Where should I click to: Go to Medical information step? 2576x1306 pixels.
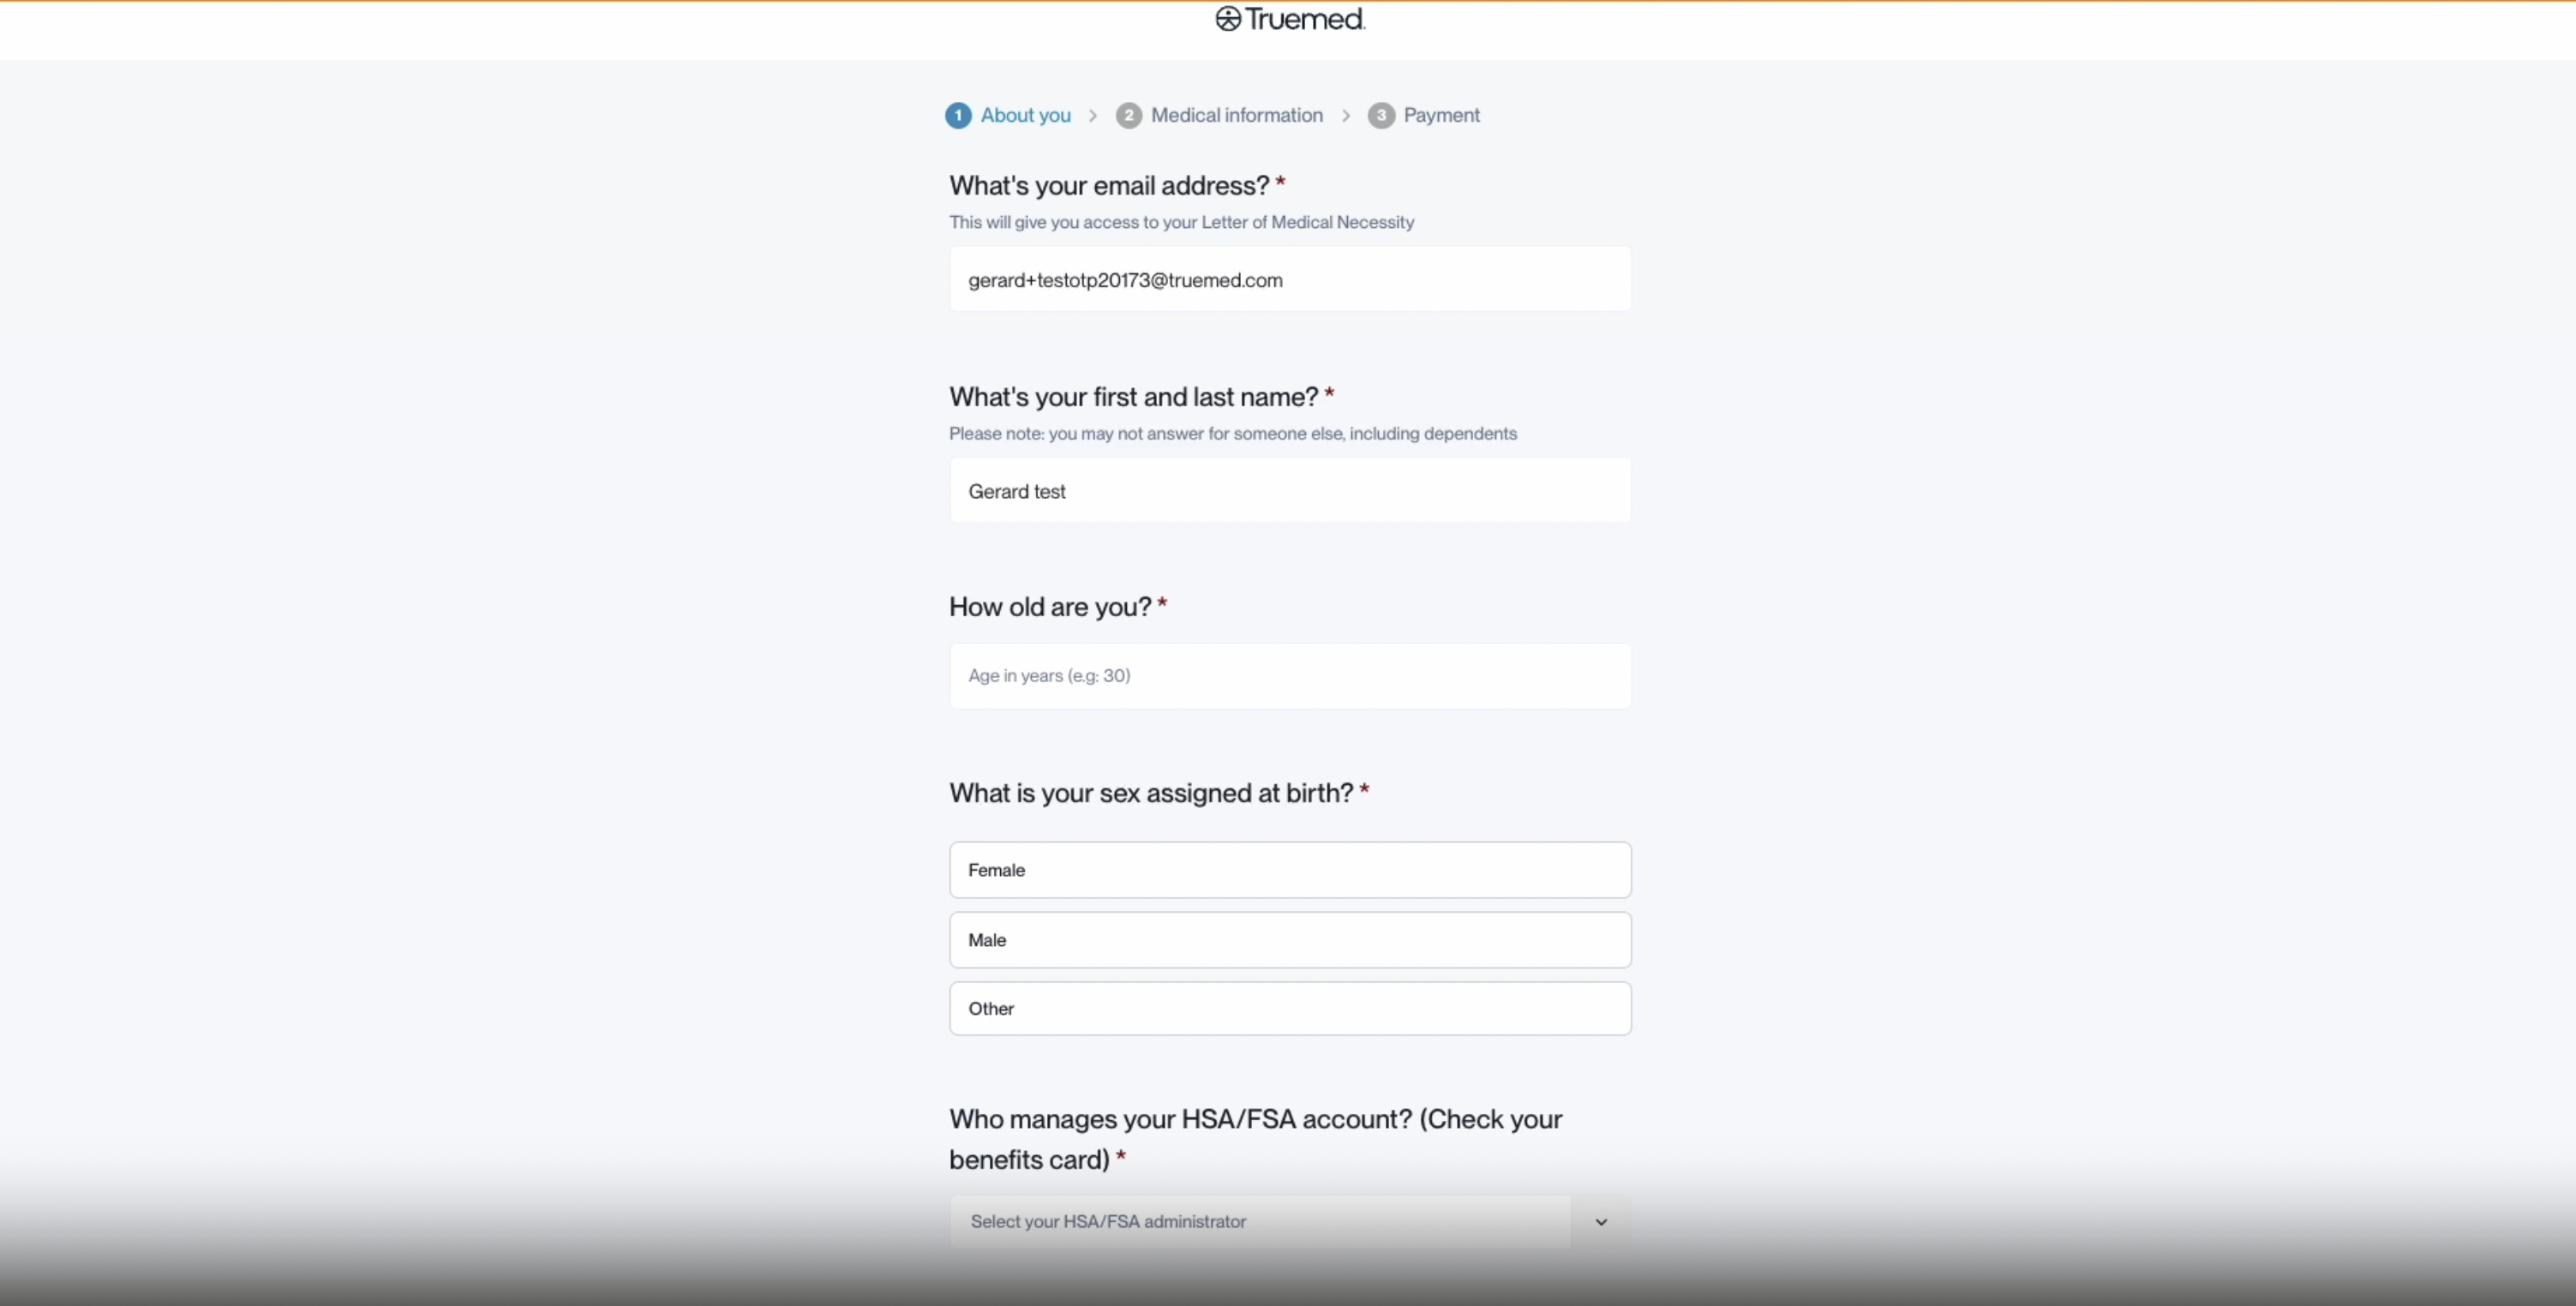pos(1236,116)
